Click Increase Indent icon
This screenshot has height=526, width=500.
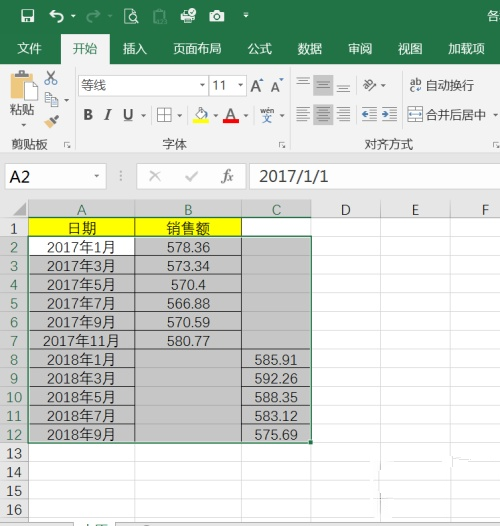[x=389, y=114]
